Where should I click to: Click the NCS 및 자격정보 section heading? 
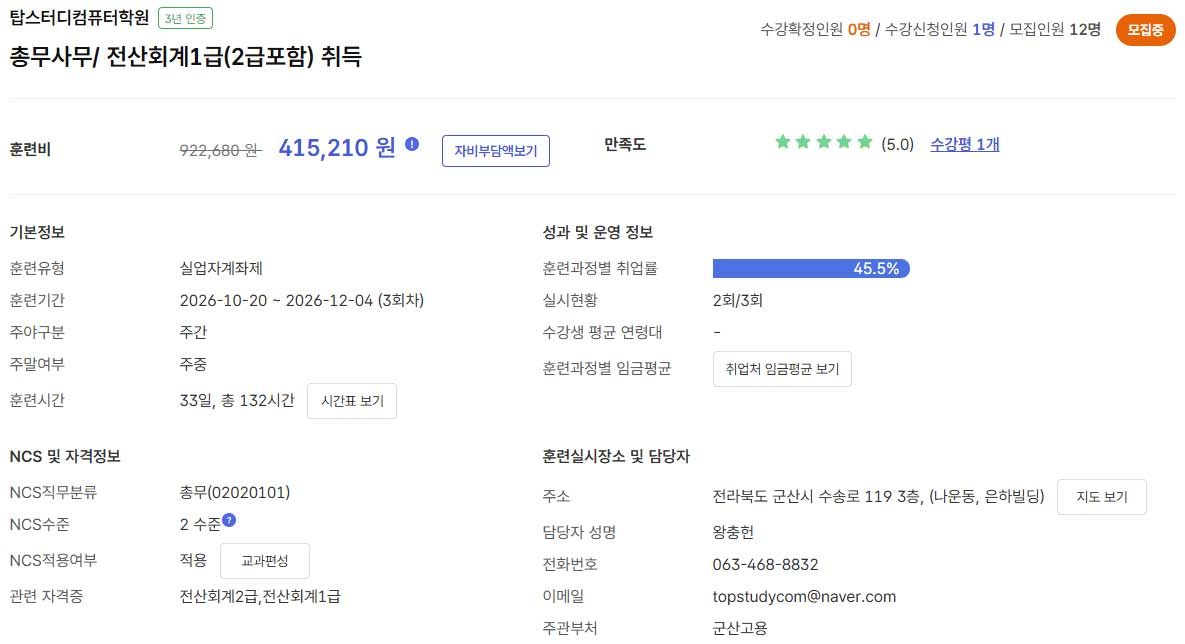tap(65, 457)
